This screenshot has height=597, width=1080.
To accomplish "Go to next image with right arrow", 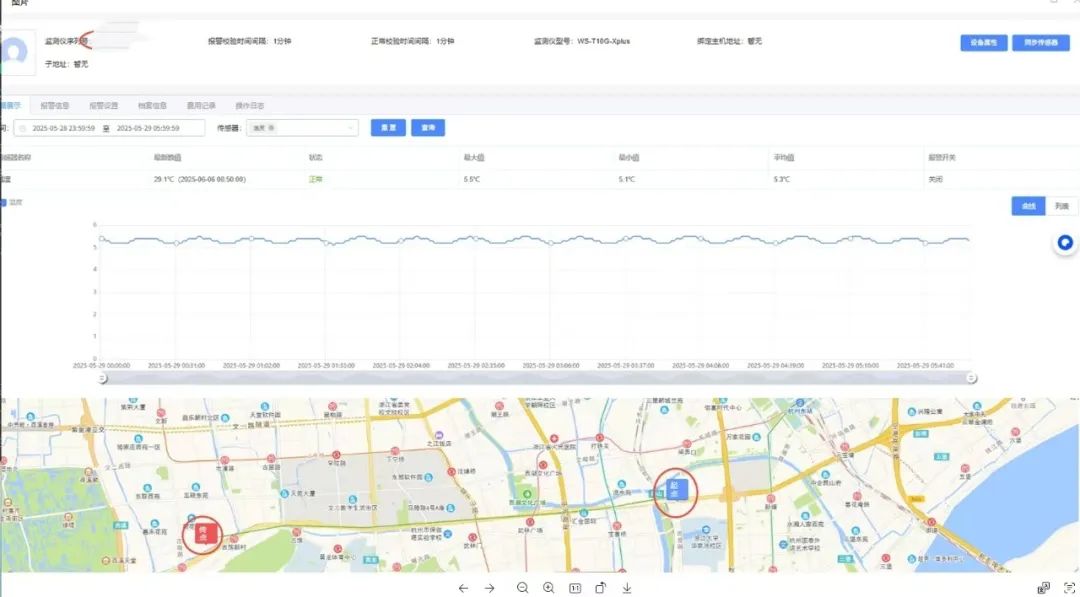I will pos(490,588).
